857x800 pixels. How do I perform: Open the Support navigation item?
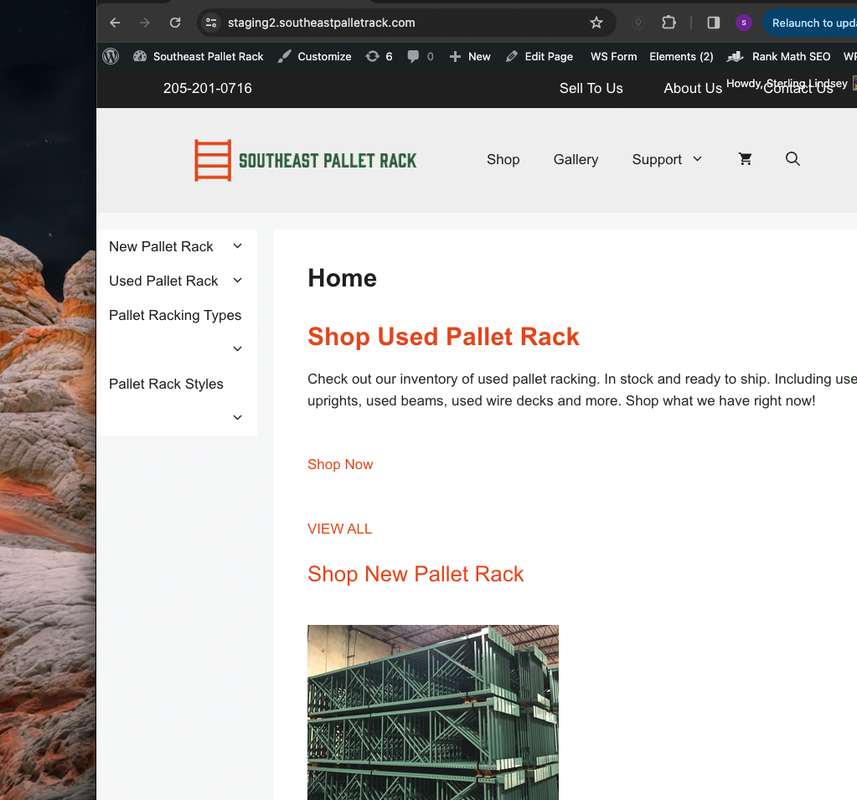click(656, 160)
